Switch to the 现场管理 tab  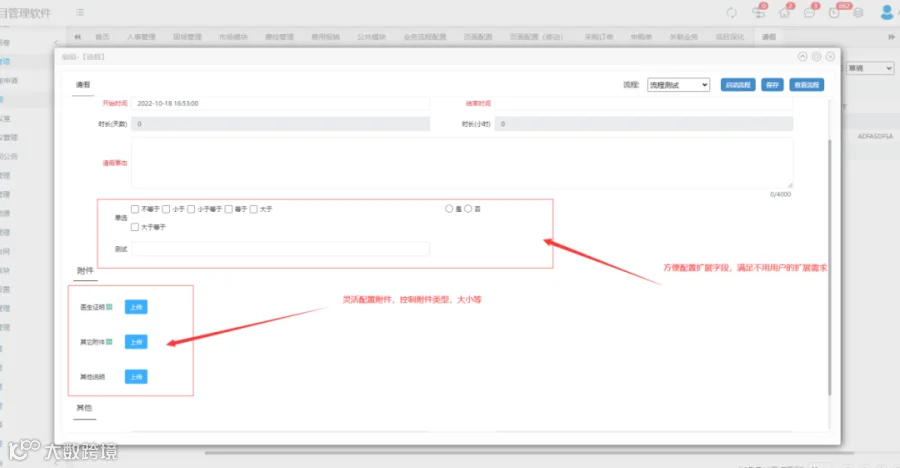187,37
